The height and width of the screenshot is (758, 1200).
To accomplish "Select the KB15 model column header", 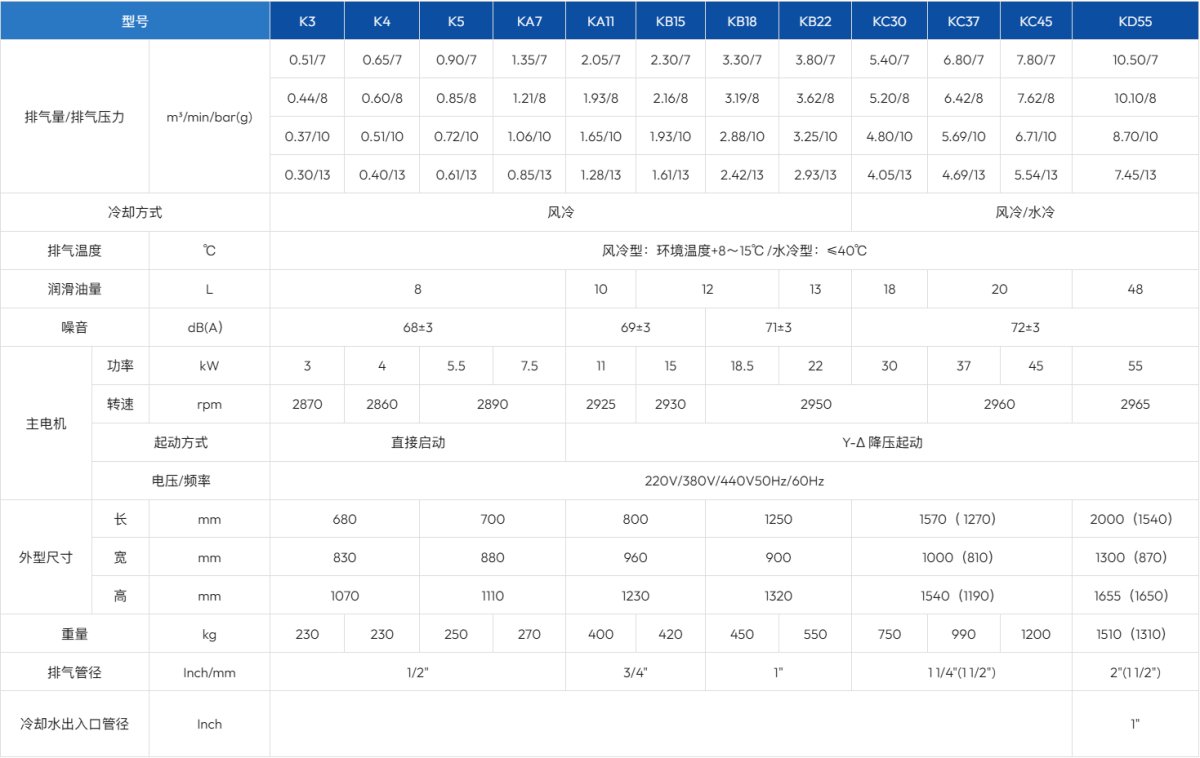I will click(x=670, y=20).
